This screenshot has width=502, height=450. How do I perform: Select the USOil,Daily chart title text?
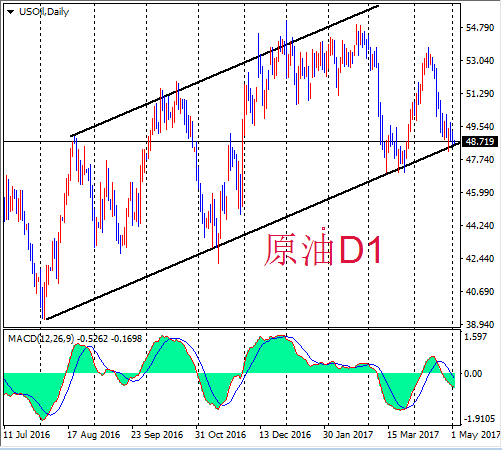pos(44,12)
